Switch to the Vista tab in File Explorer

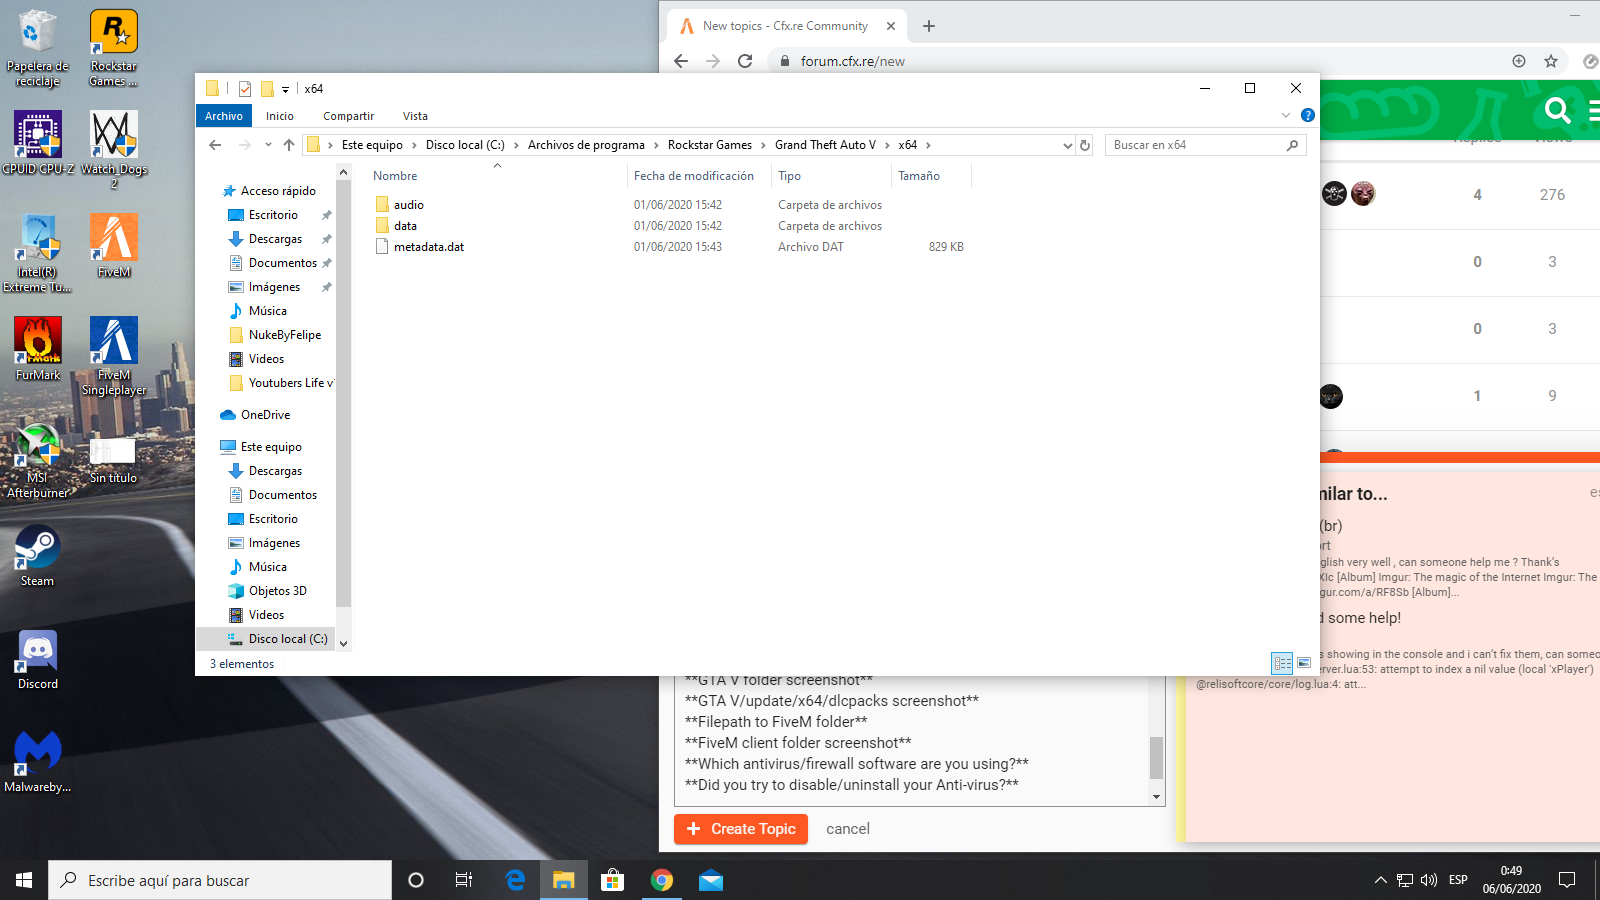tap(415, 116)
